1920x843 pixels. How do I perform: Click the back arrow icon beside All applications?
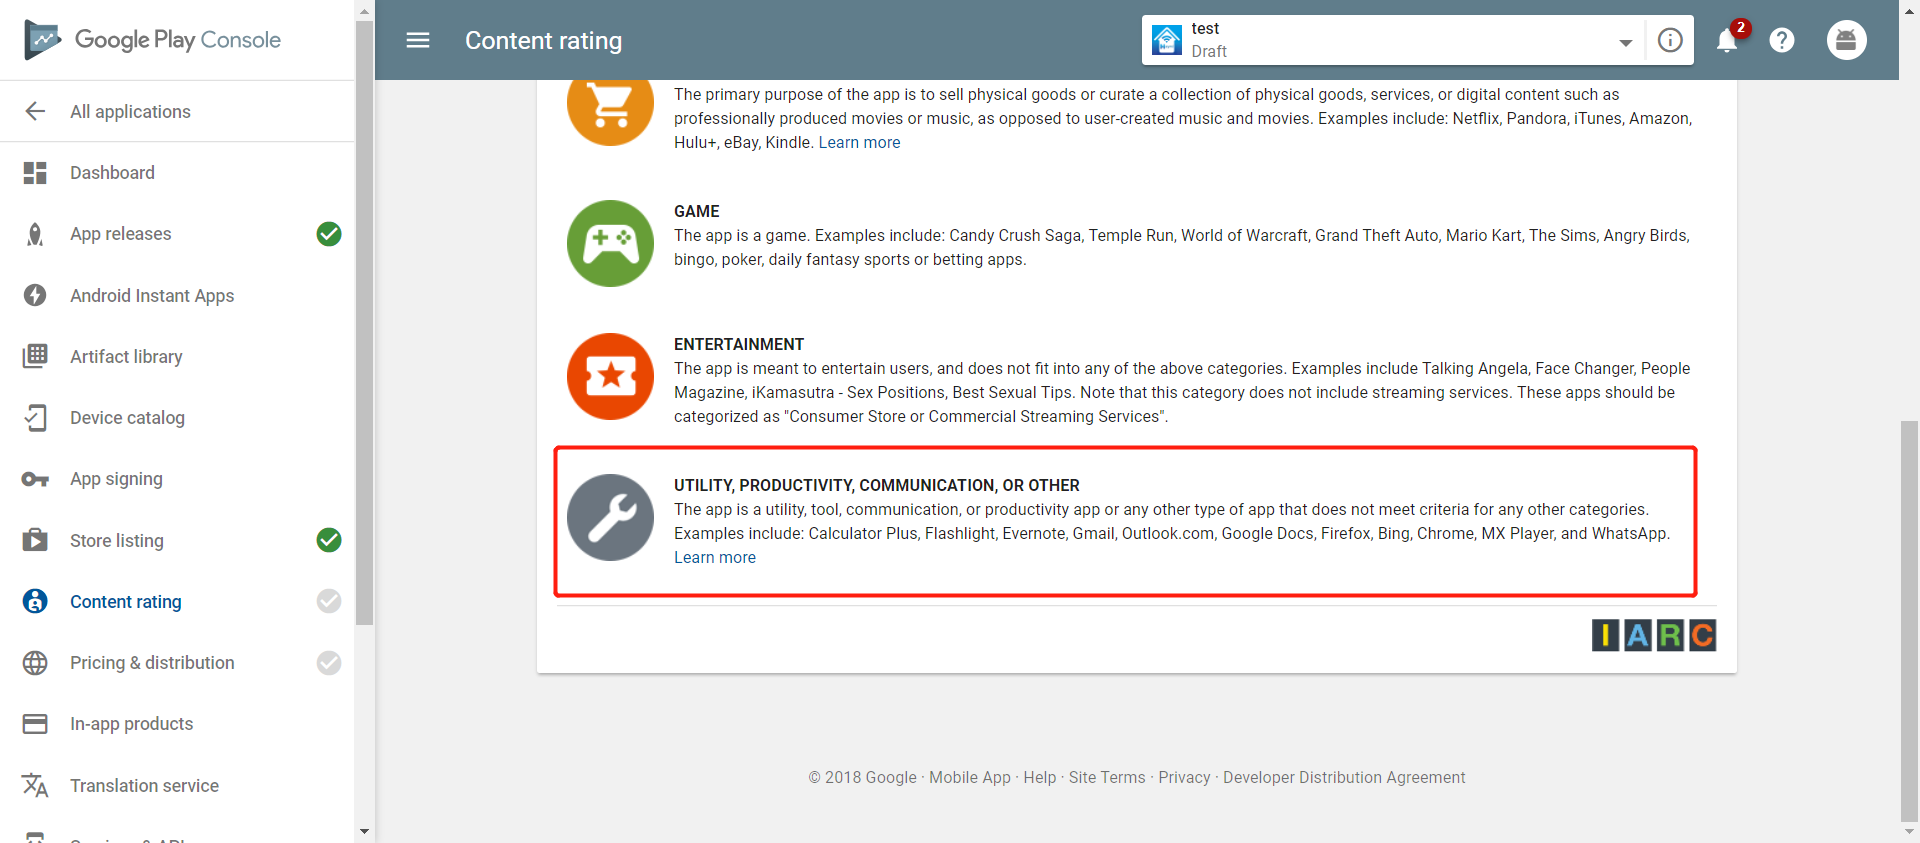[35, 111]
